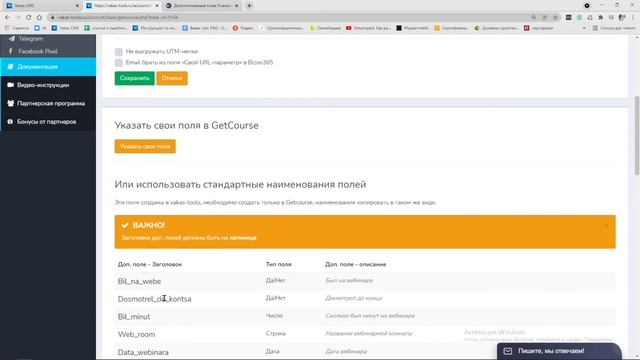The width and height of the screenshot is (640, 360).
Task: Click the partner program people icon
Action: tap(11, 103)
